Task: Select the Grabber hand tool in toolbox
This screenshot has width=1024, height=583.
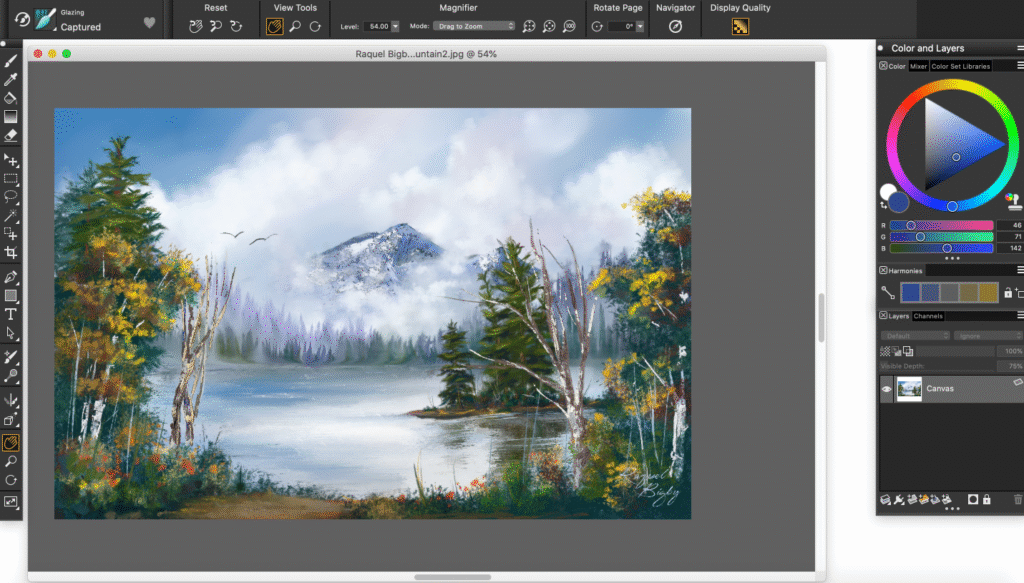Action: click(x=10, y=443)
